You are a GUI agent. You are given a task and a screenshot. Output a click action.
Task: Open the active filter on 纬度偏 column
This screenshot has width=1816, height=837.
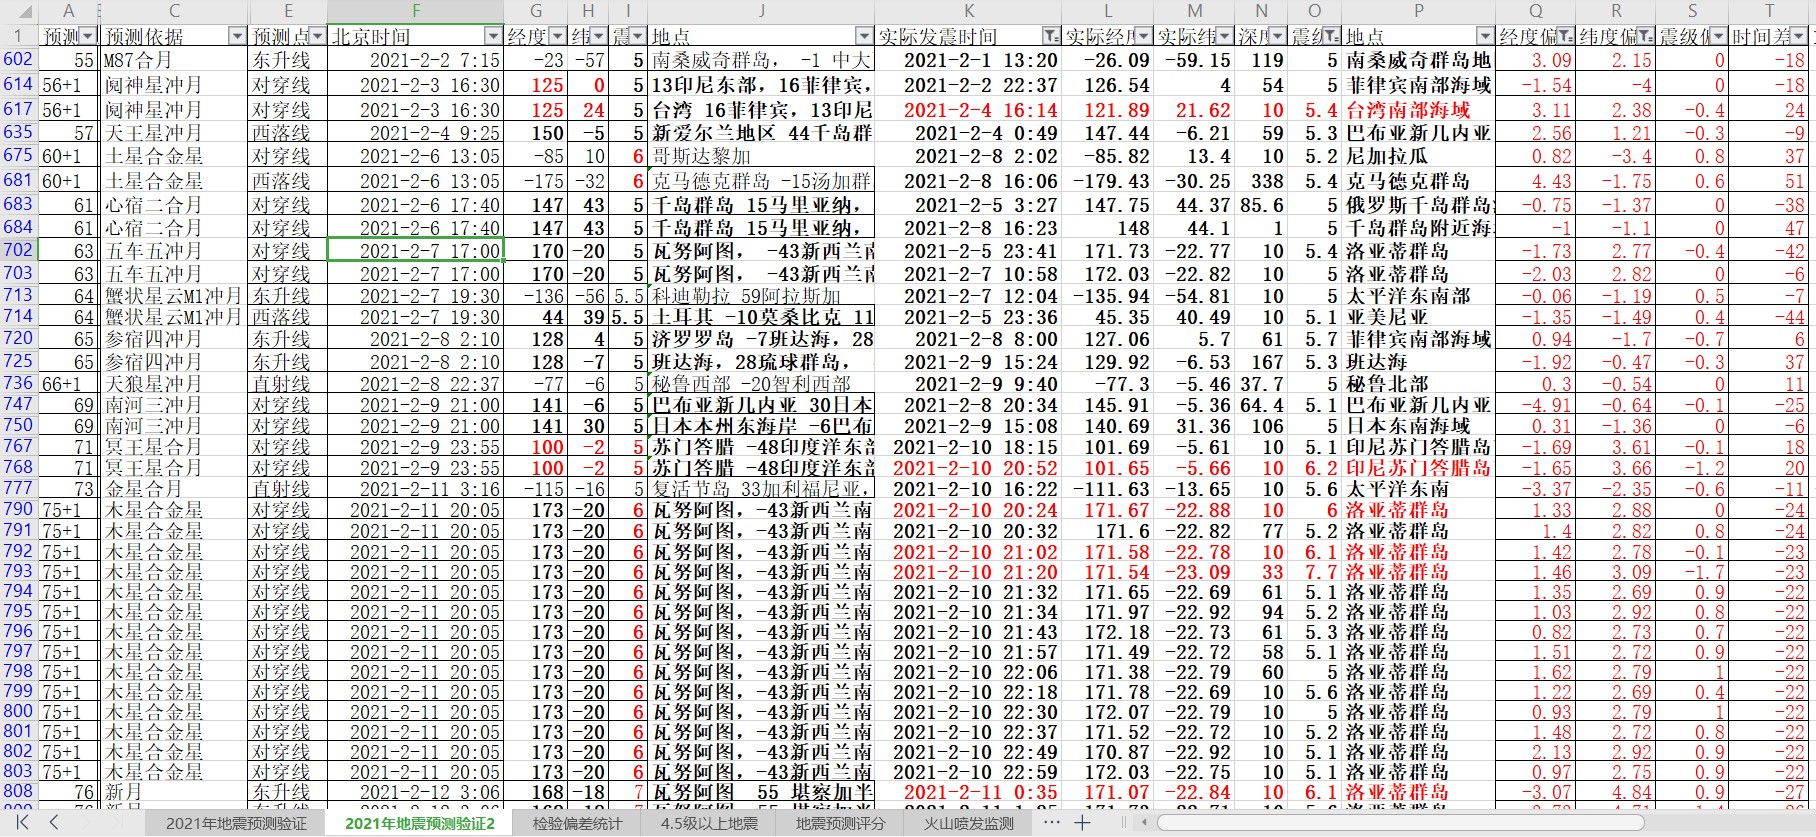point(1645,37)
